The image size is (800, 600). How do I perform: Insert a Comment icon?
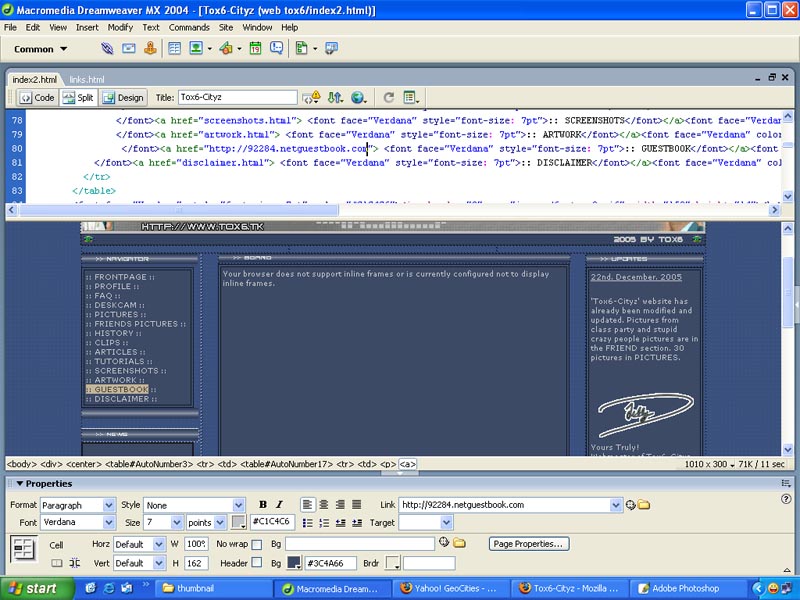tap(277, 48)
